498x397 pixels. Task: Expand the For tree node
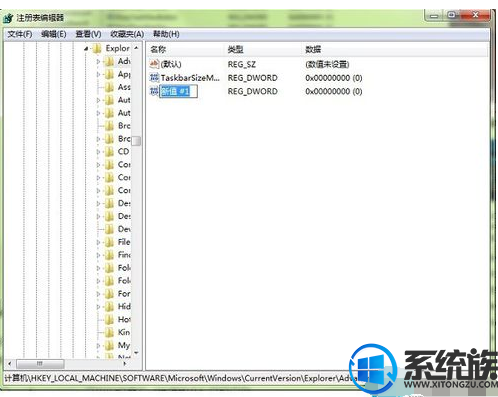pyautogui.click(x=98, y=294)
